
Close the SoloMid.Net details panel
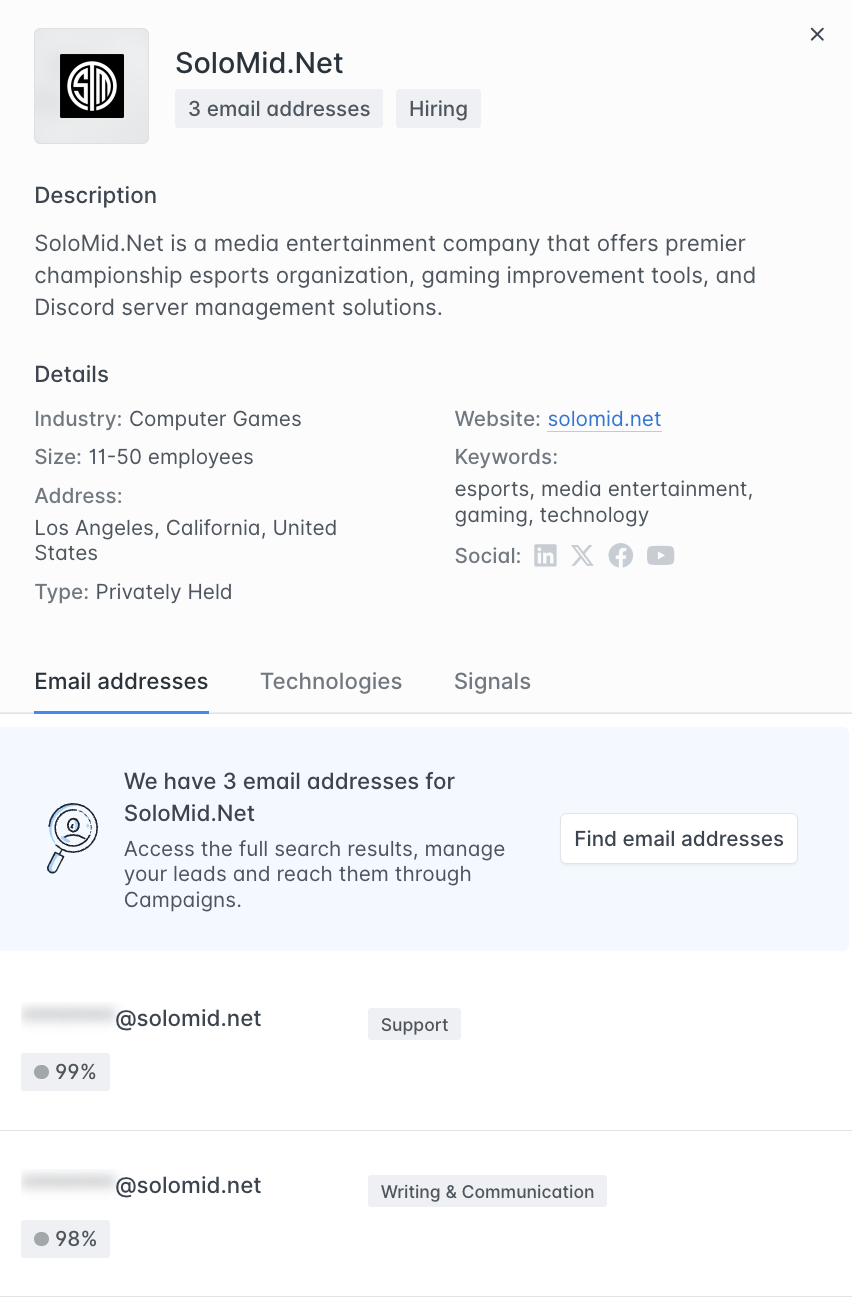pyautogui.click(x=817, y=34)
